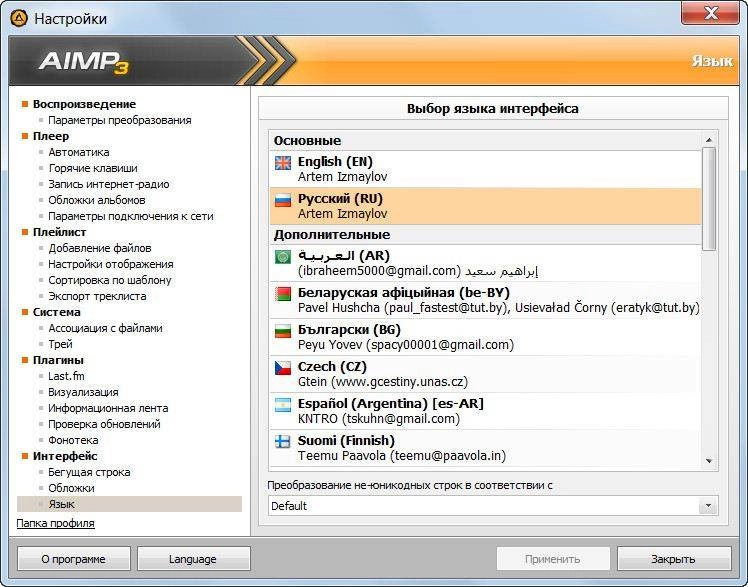
Task: Click the Belarusian flag icon
Action: tap(283, 294)
